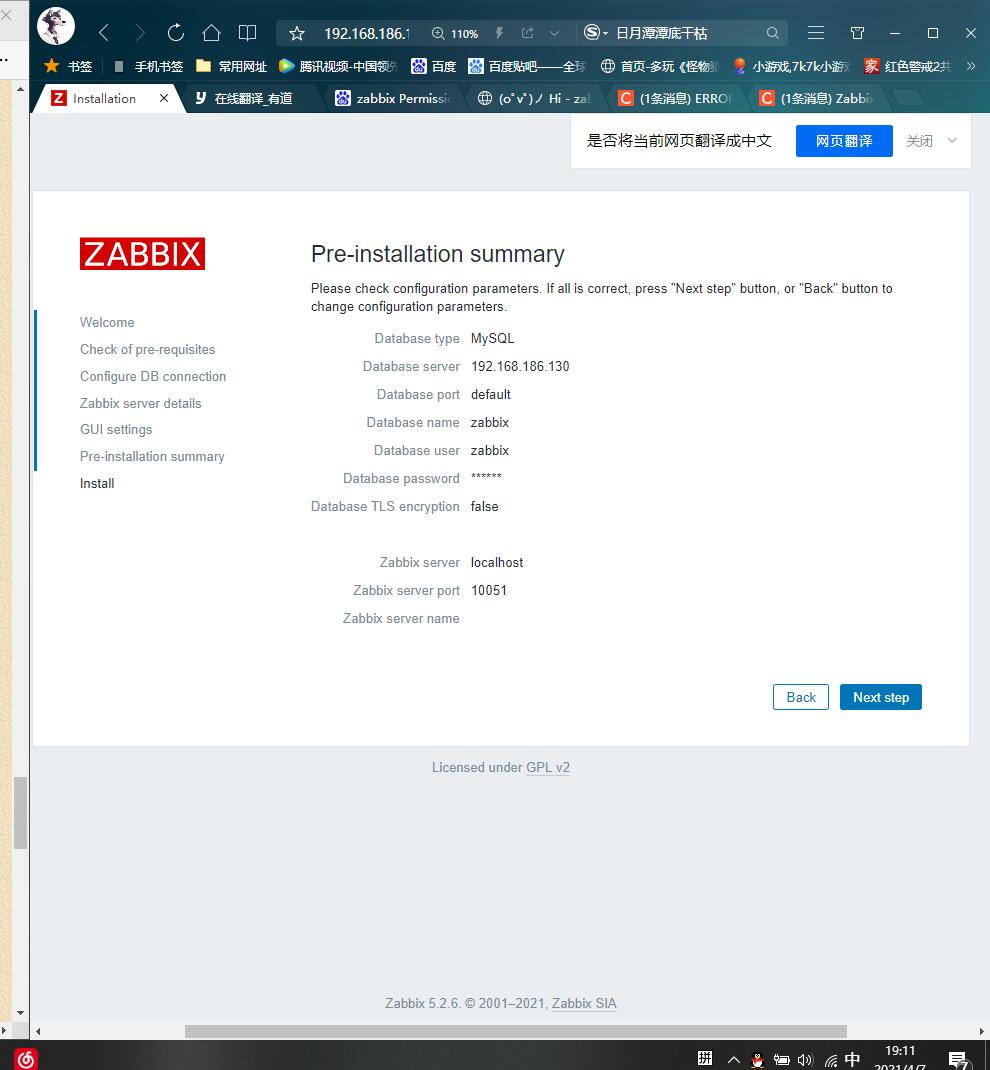Go to the browser home page
990x1070 pixels.
tap(212, 33)
